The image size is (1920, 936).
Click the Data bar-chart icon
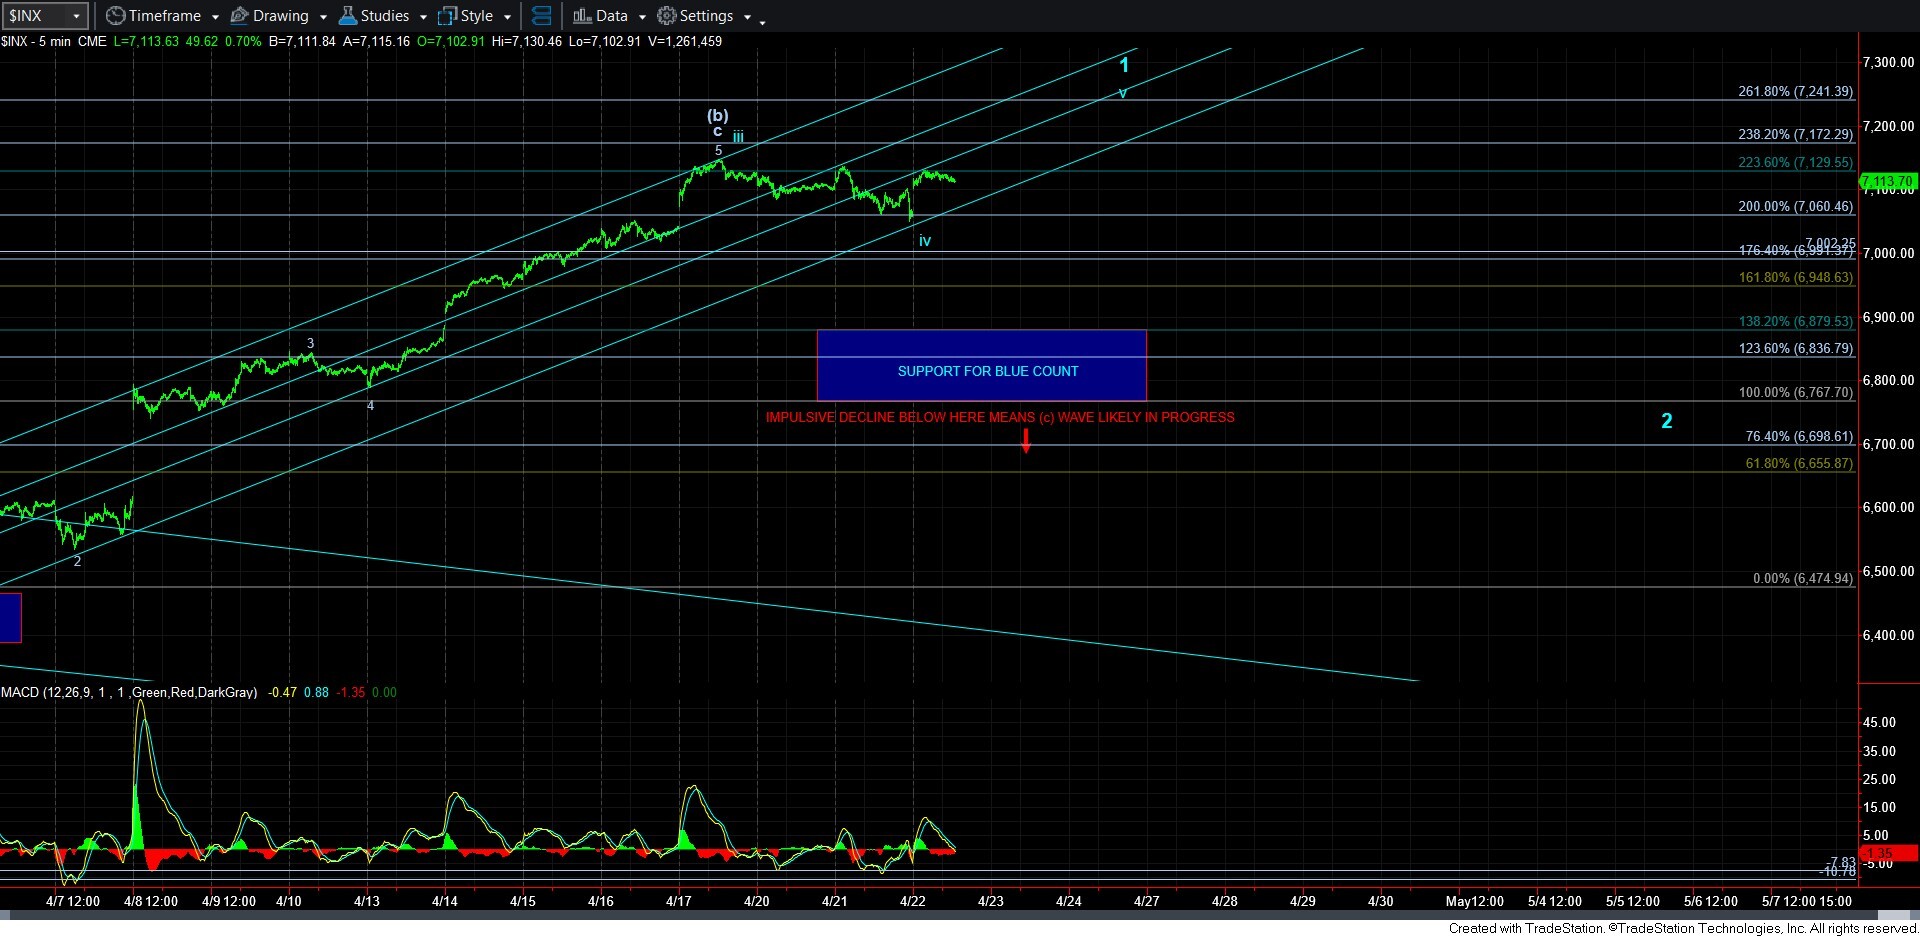582,16
